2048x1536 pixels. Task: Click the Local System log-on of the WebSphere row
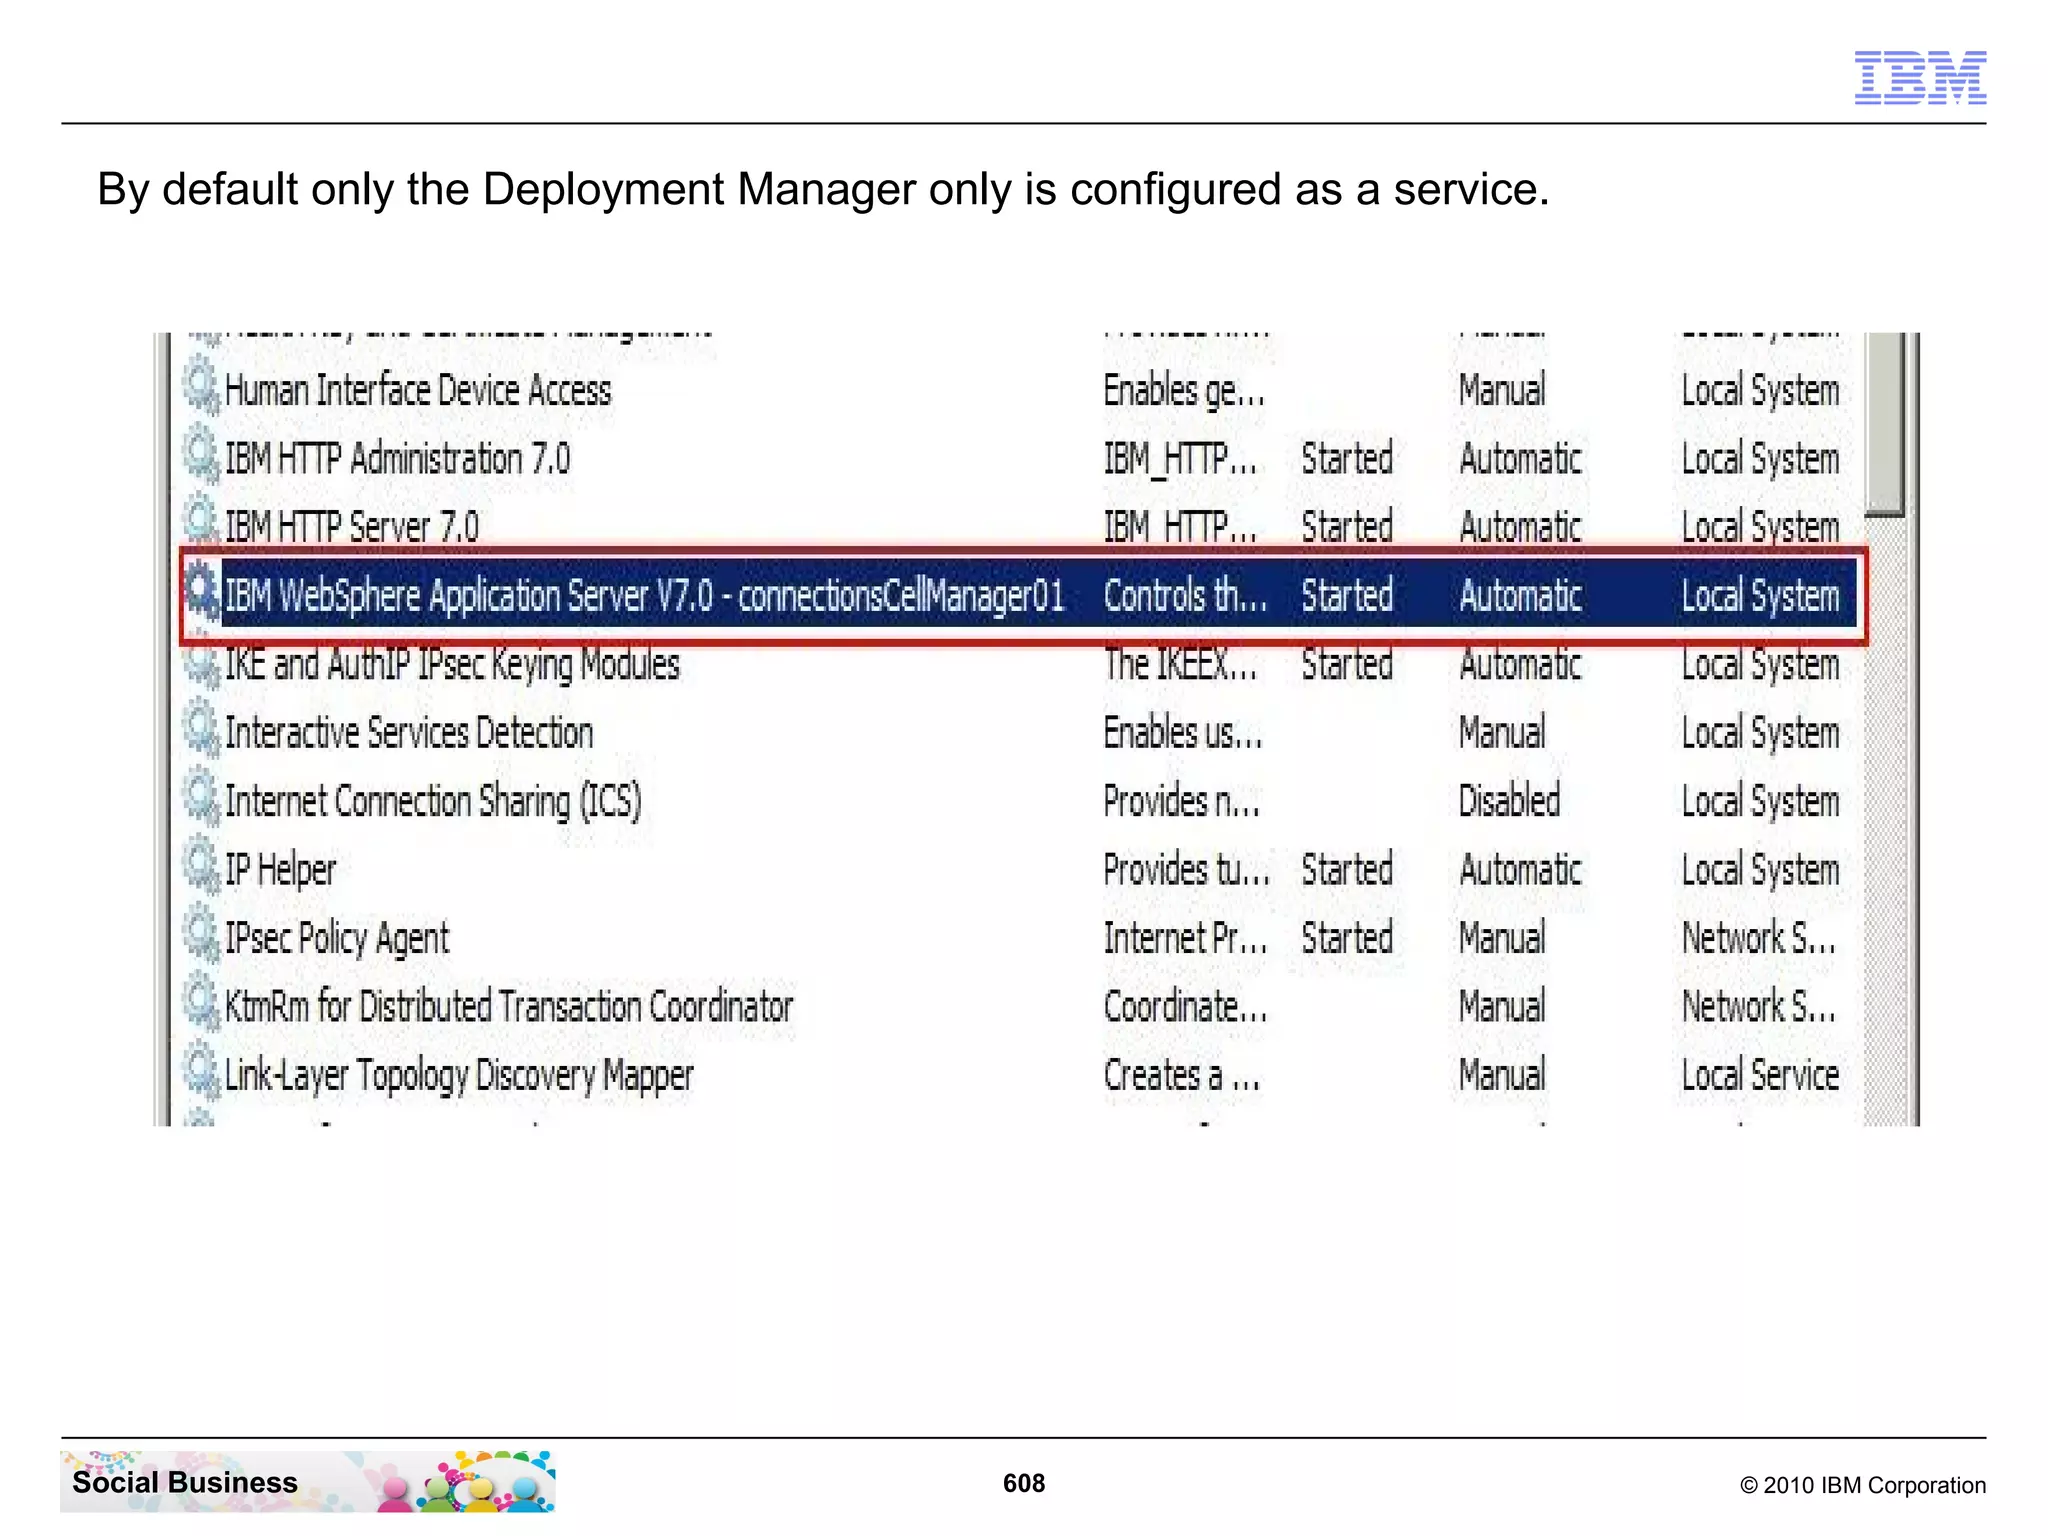(x=1760, y=596)
